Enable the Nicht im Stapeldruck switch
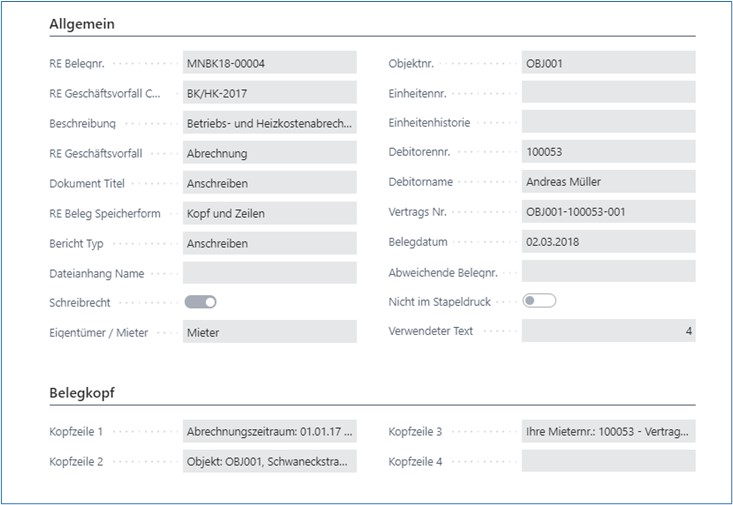The width and height of the screenshot is (733, 505). click(x=539, y=301)
